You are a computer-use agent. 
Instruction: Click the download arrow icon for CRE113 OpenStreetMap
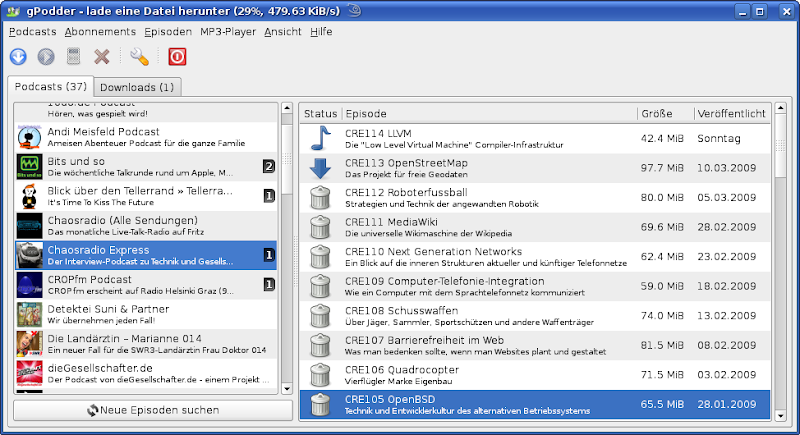tap(320, 168)
